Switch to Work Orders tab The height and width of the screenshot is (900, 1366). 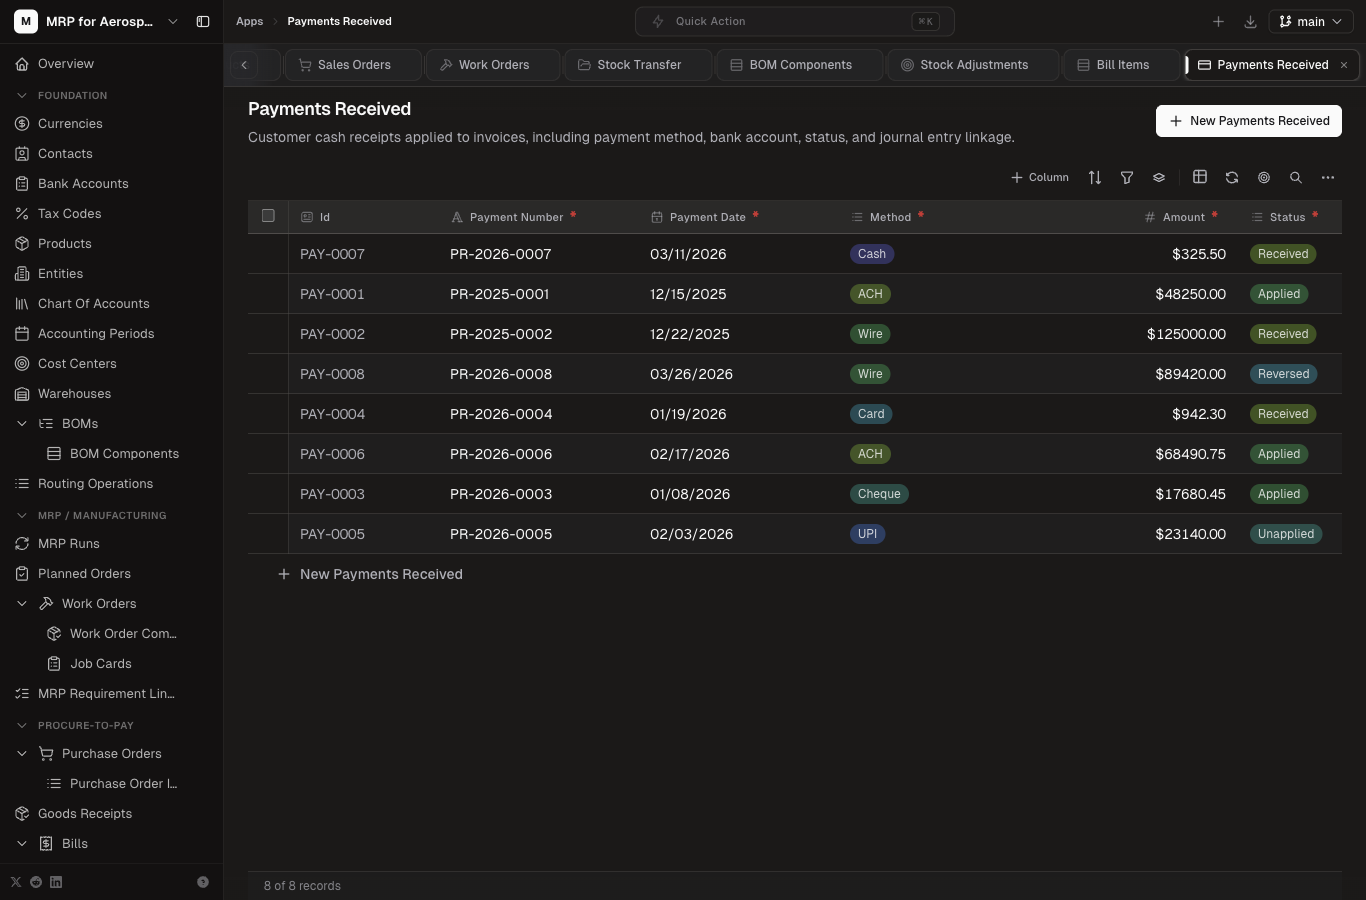click(x=493, y=65)
